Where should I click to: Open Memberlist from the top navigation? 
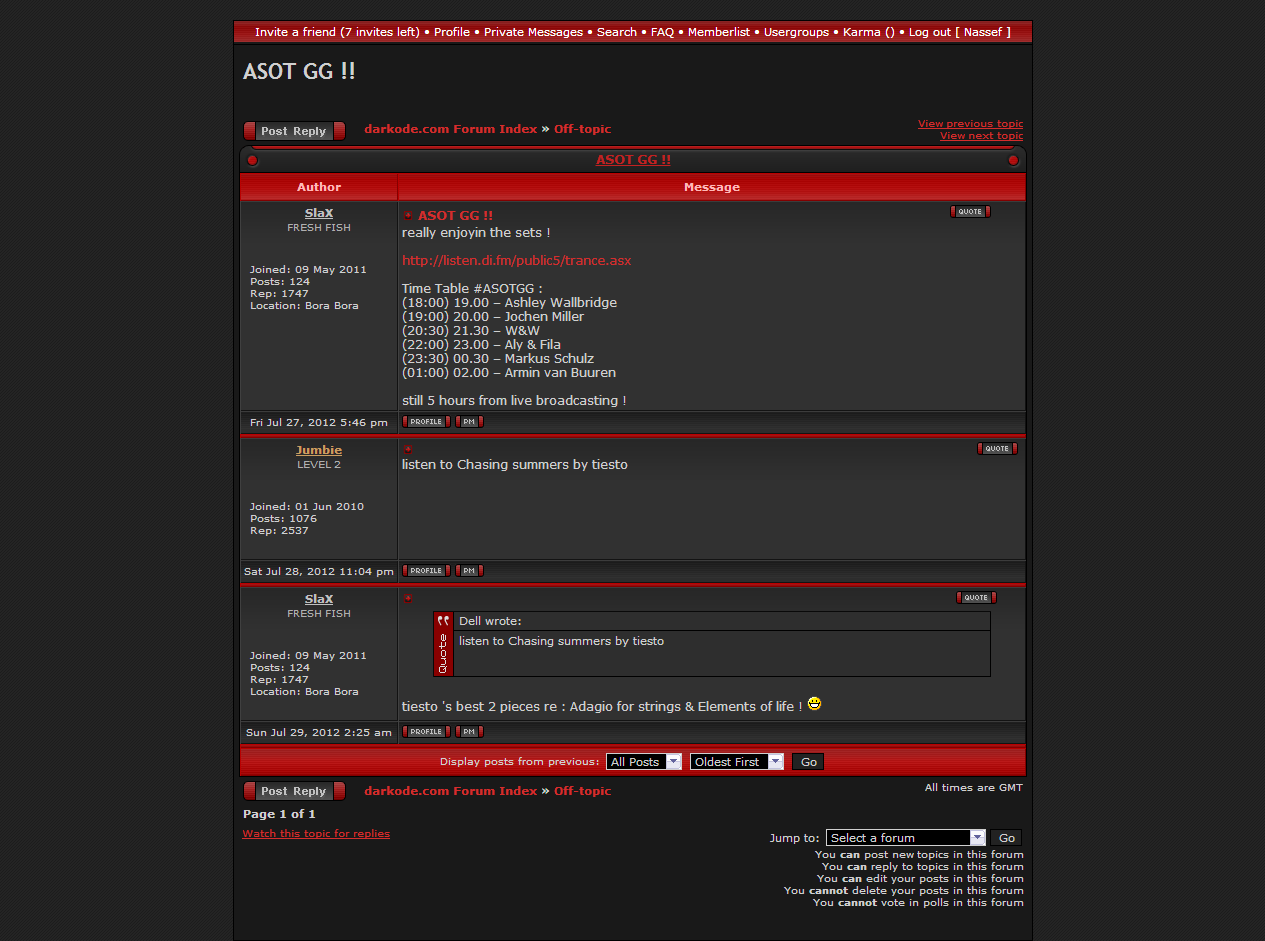pos(718,32)
